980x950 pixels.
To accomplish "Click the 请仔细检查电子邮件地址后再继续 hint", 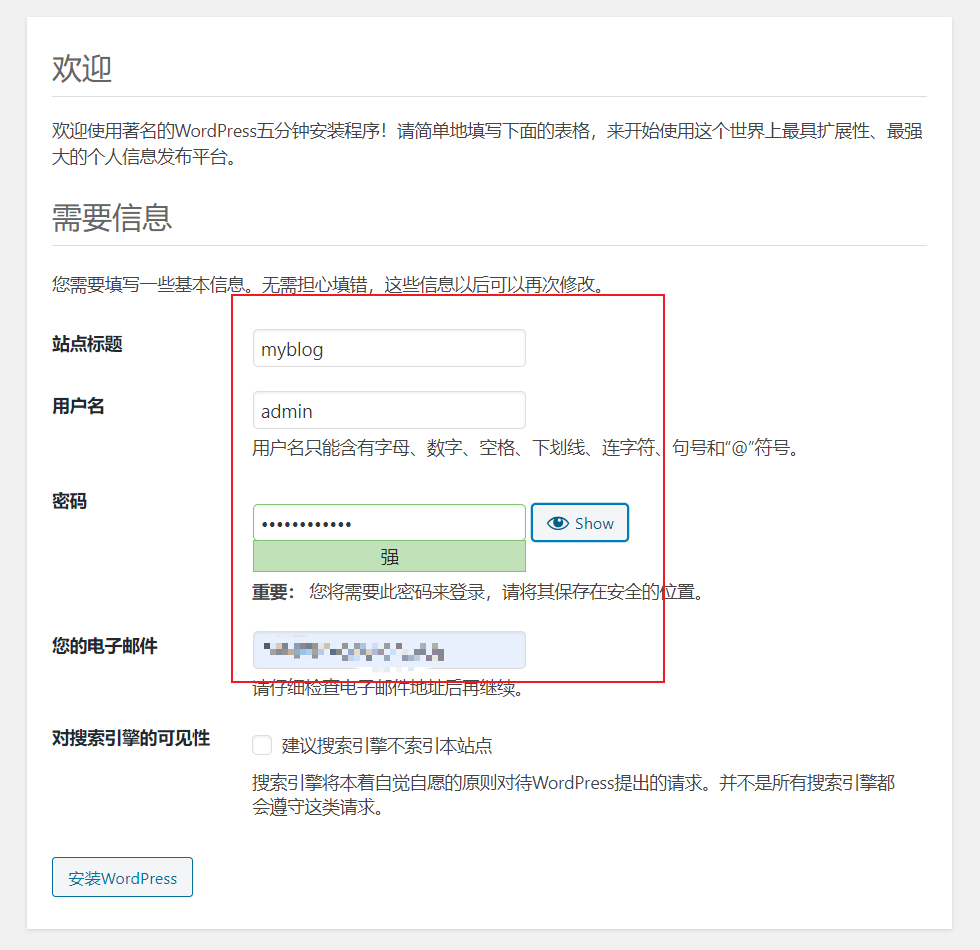I will [388, 688].
